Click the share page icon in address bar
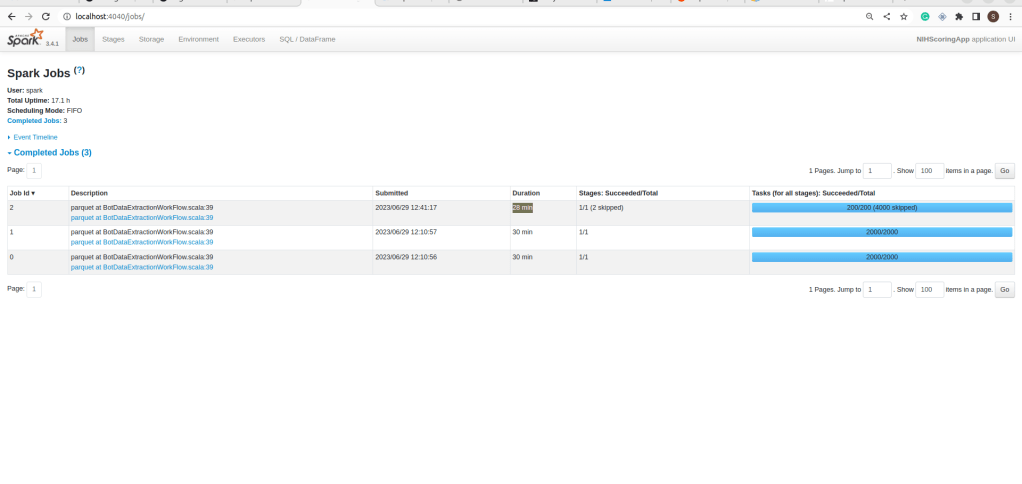 pyautogui.click(x=886, y=16)
